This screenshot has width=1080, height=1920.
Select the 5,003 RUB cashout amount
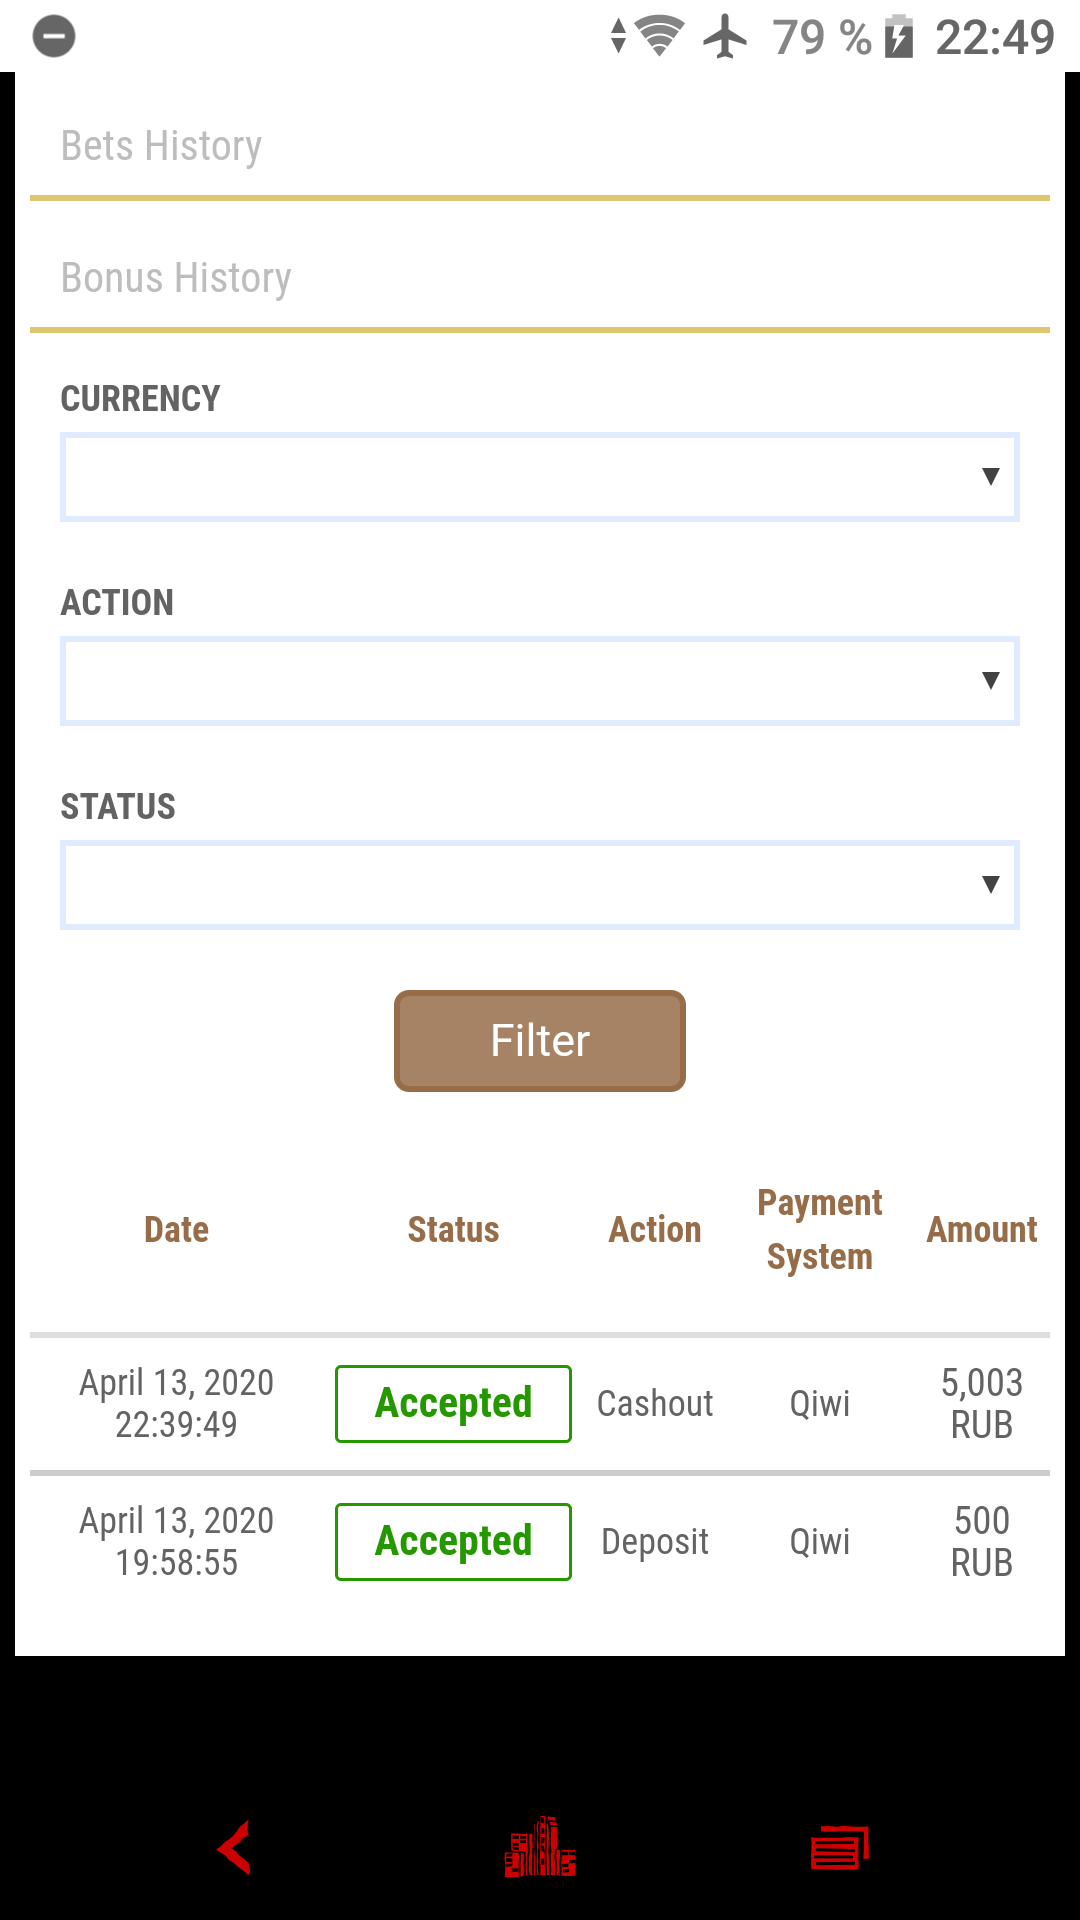982,1404
